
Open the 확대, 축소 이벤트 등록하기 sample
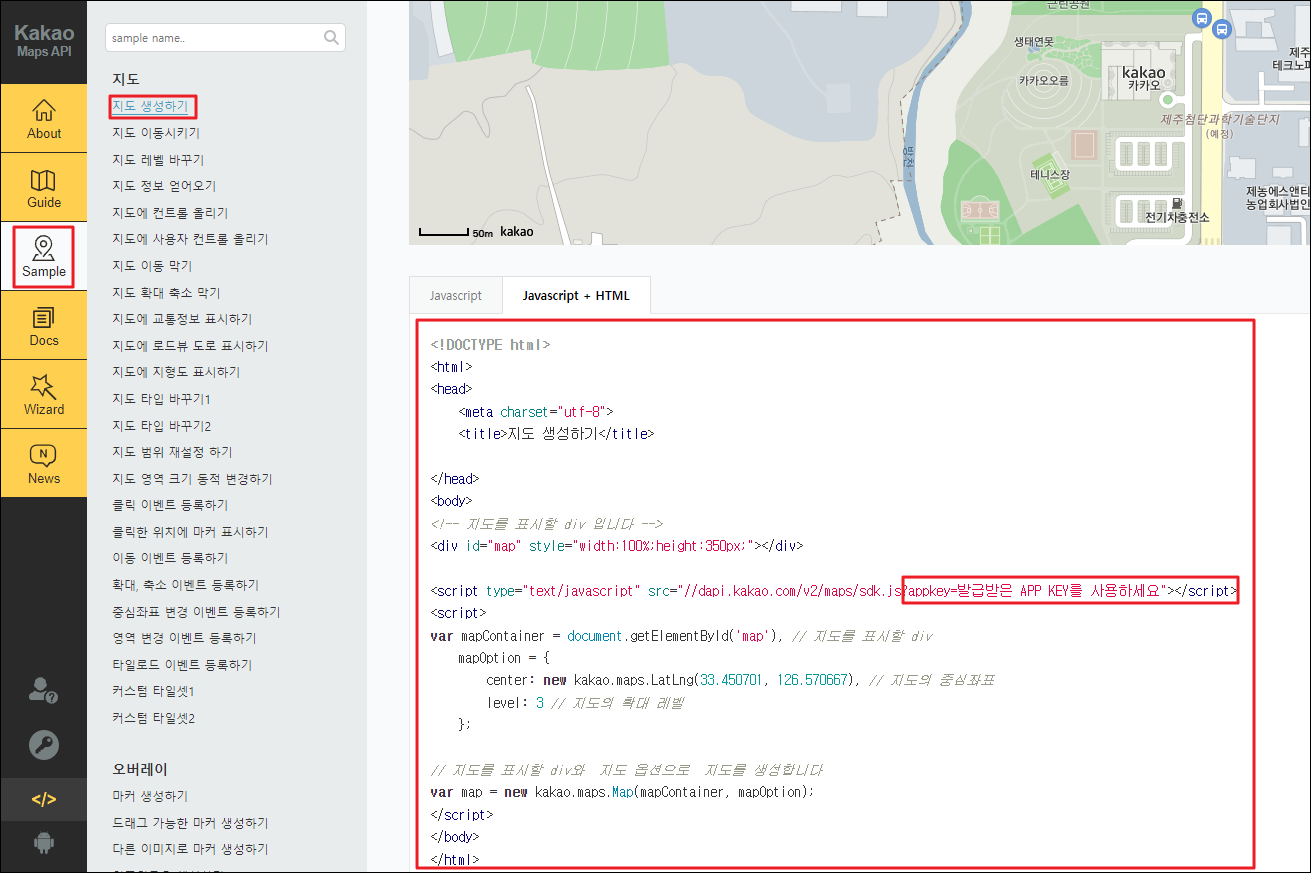[x=186, y=585]
